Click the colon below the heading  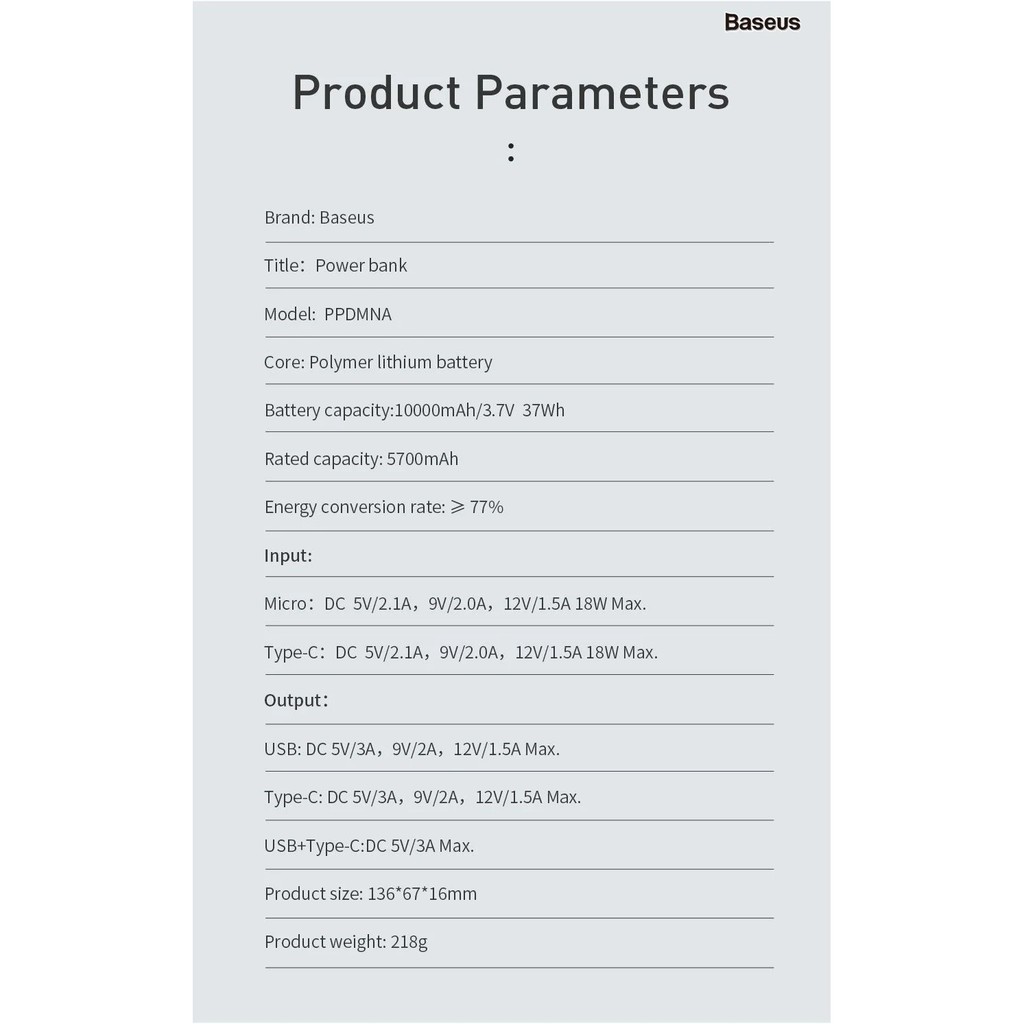pyautogui.click(x=511, y=153)
